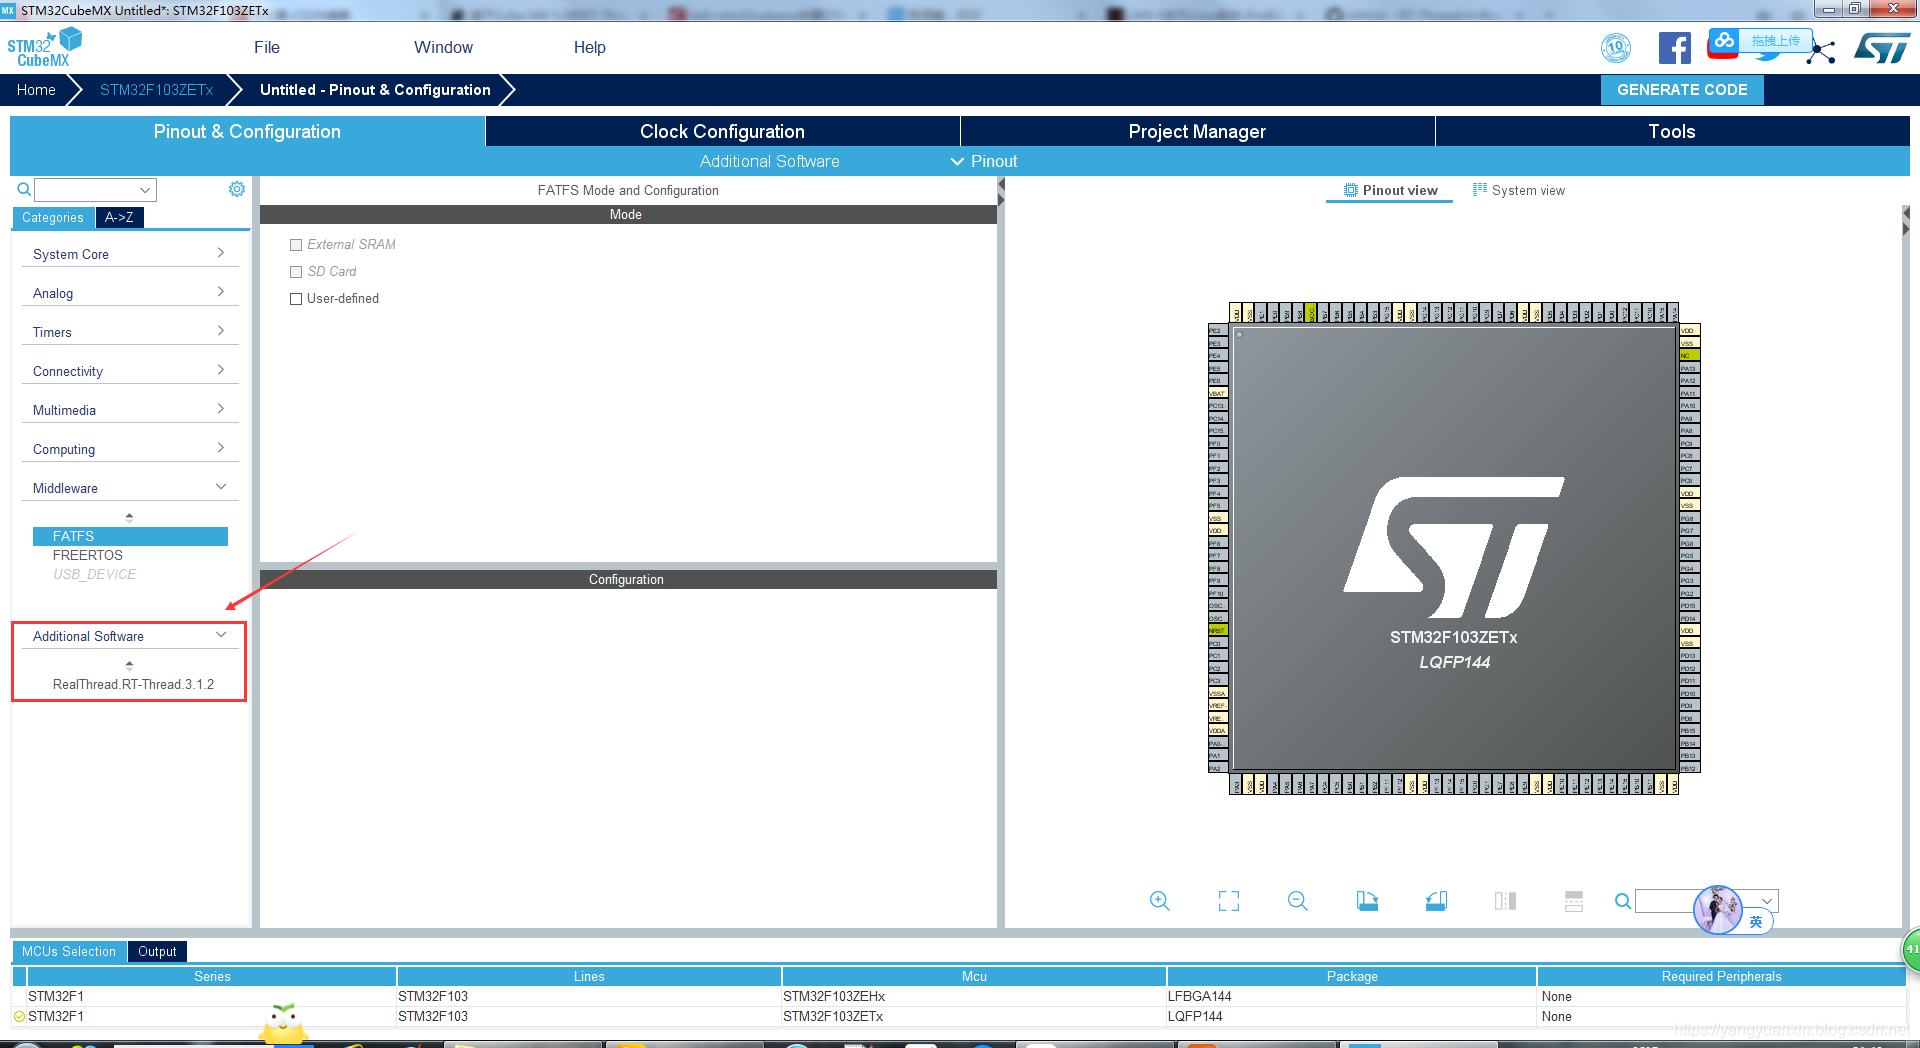Open the Pinout dropdown menu
Viewport: 1920px width, 1048px height.
click(984, 161)
